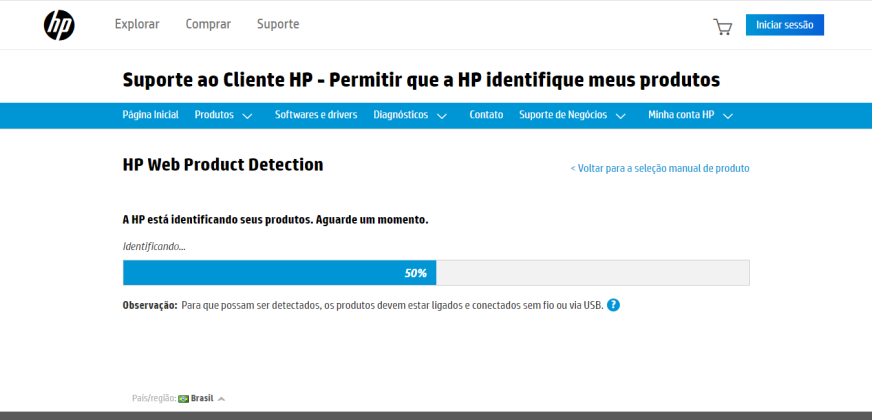Open the Suporte de Negócios dropdown arrow

click(x=621, y=116)
